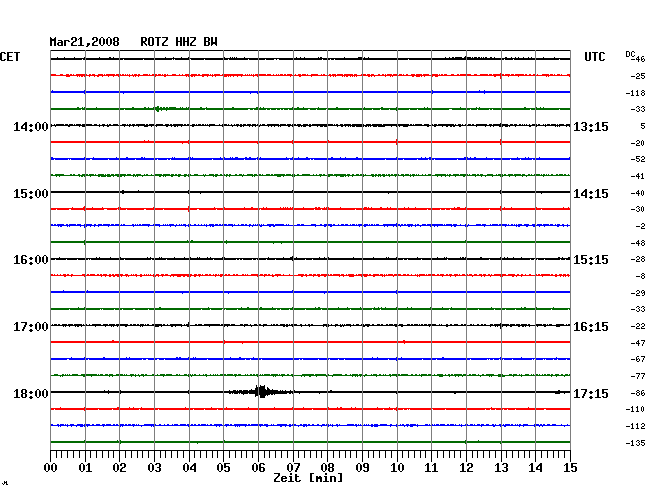Select the 13:15 UTC time label
This screenshot has width=650, height=494.
[x=591, y=126]
